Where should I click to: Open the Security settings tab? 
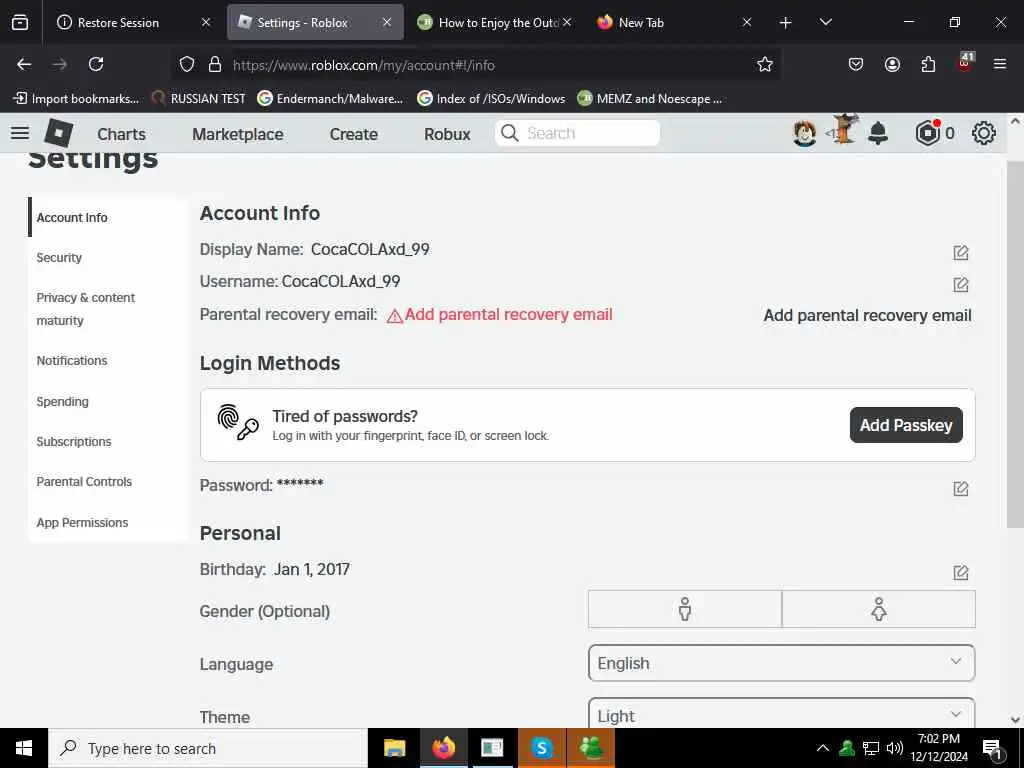(x=108, y=257)
